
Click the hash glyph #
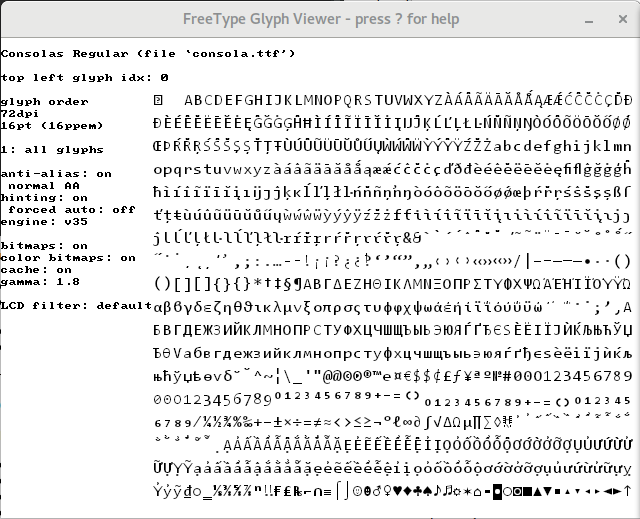507,376
